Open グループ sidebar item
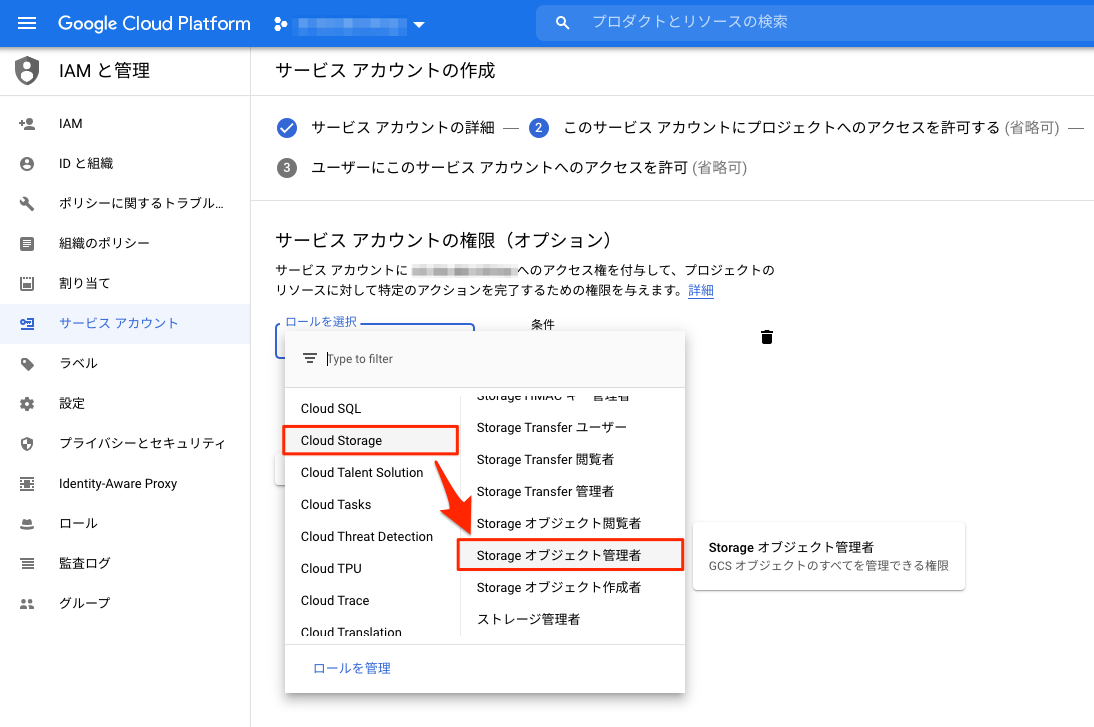 click(125, 604)
